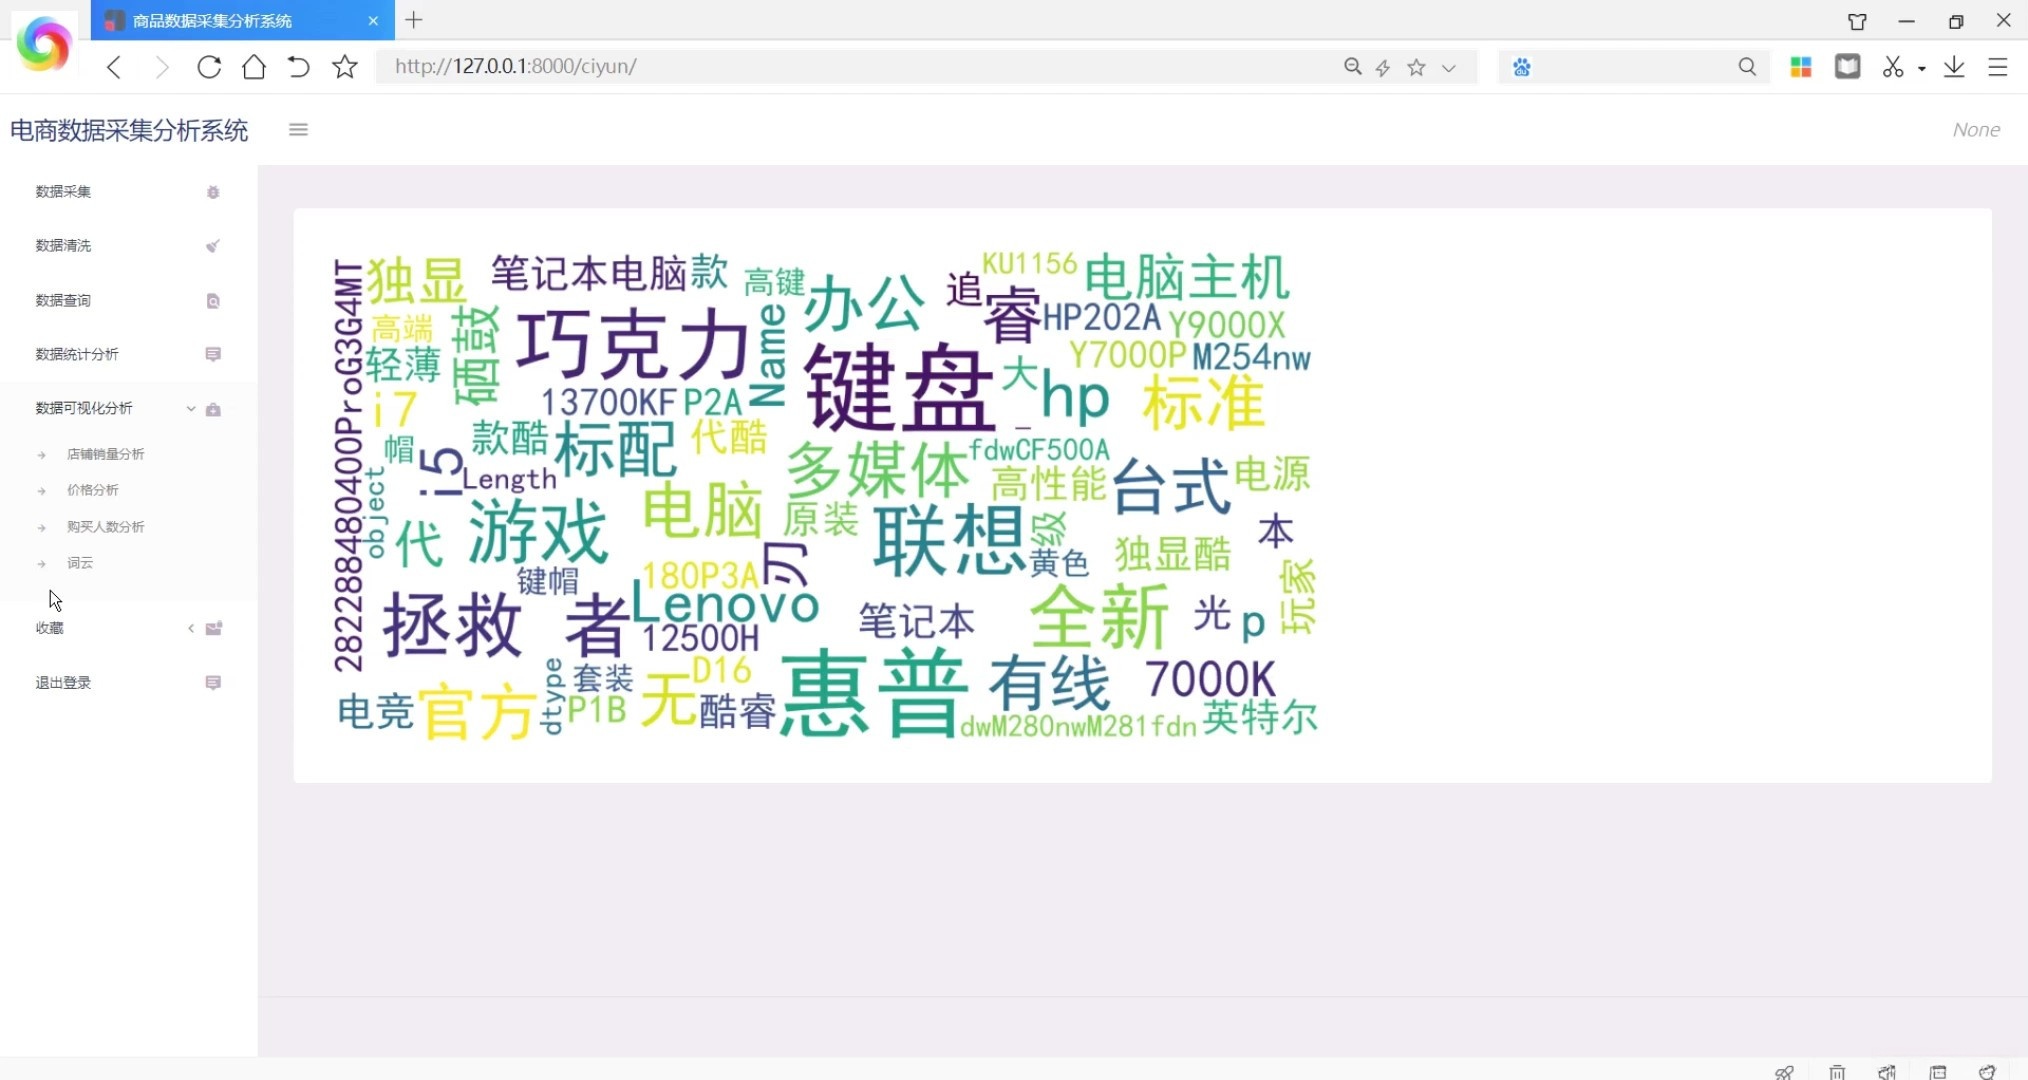Open the browser main menu at top right
The width and height of the screenshot is (2028, 1080).
pos(1997,66)
